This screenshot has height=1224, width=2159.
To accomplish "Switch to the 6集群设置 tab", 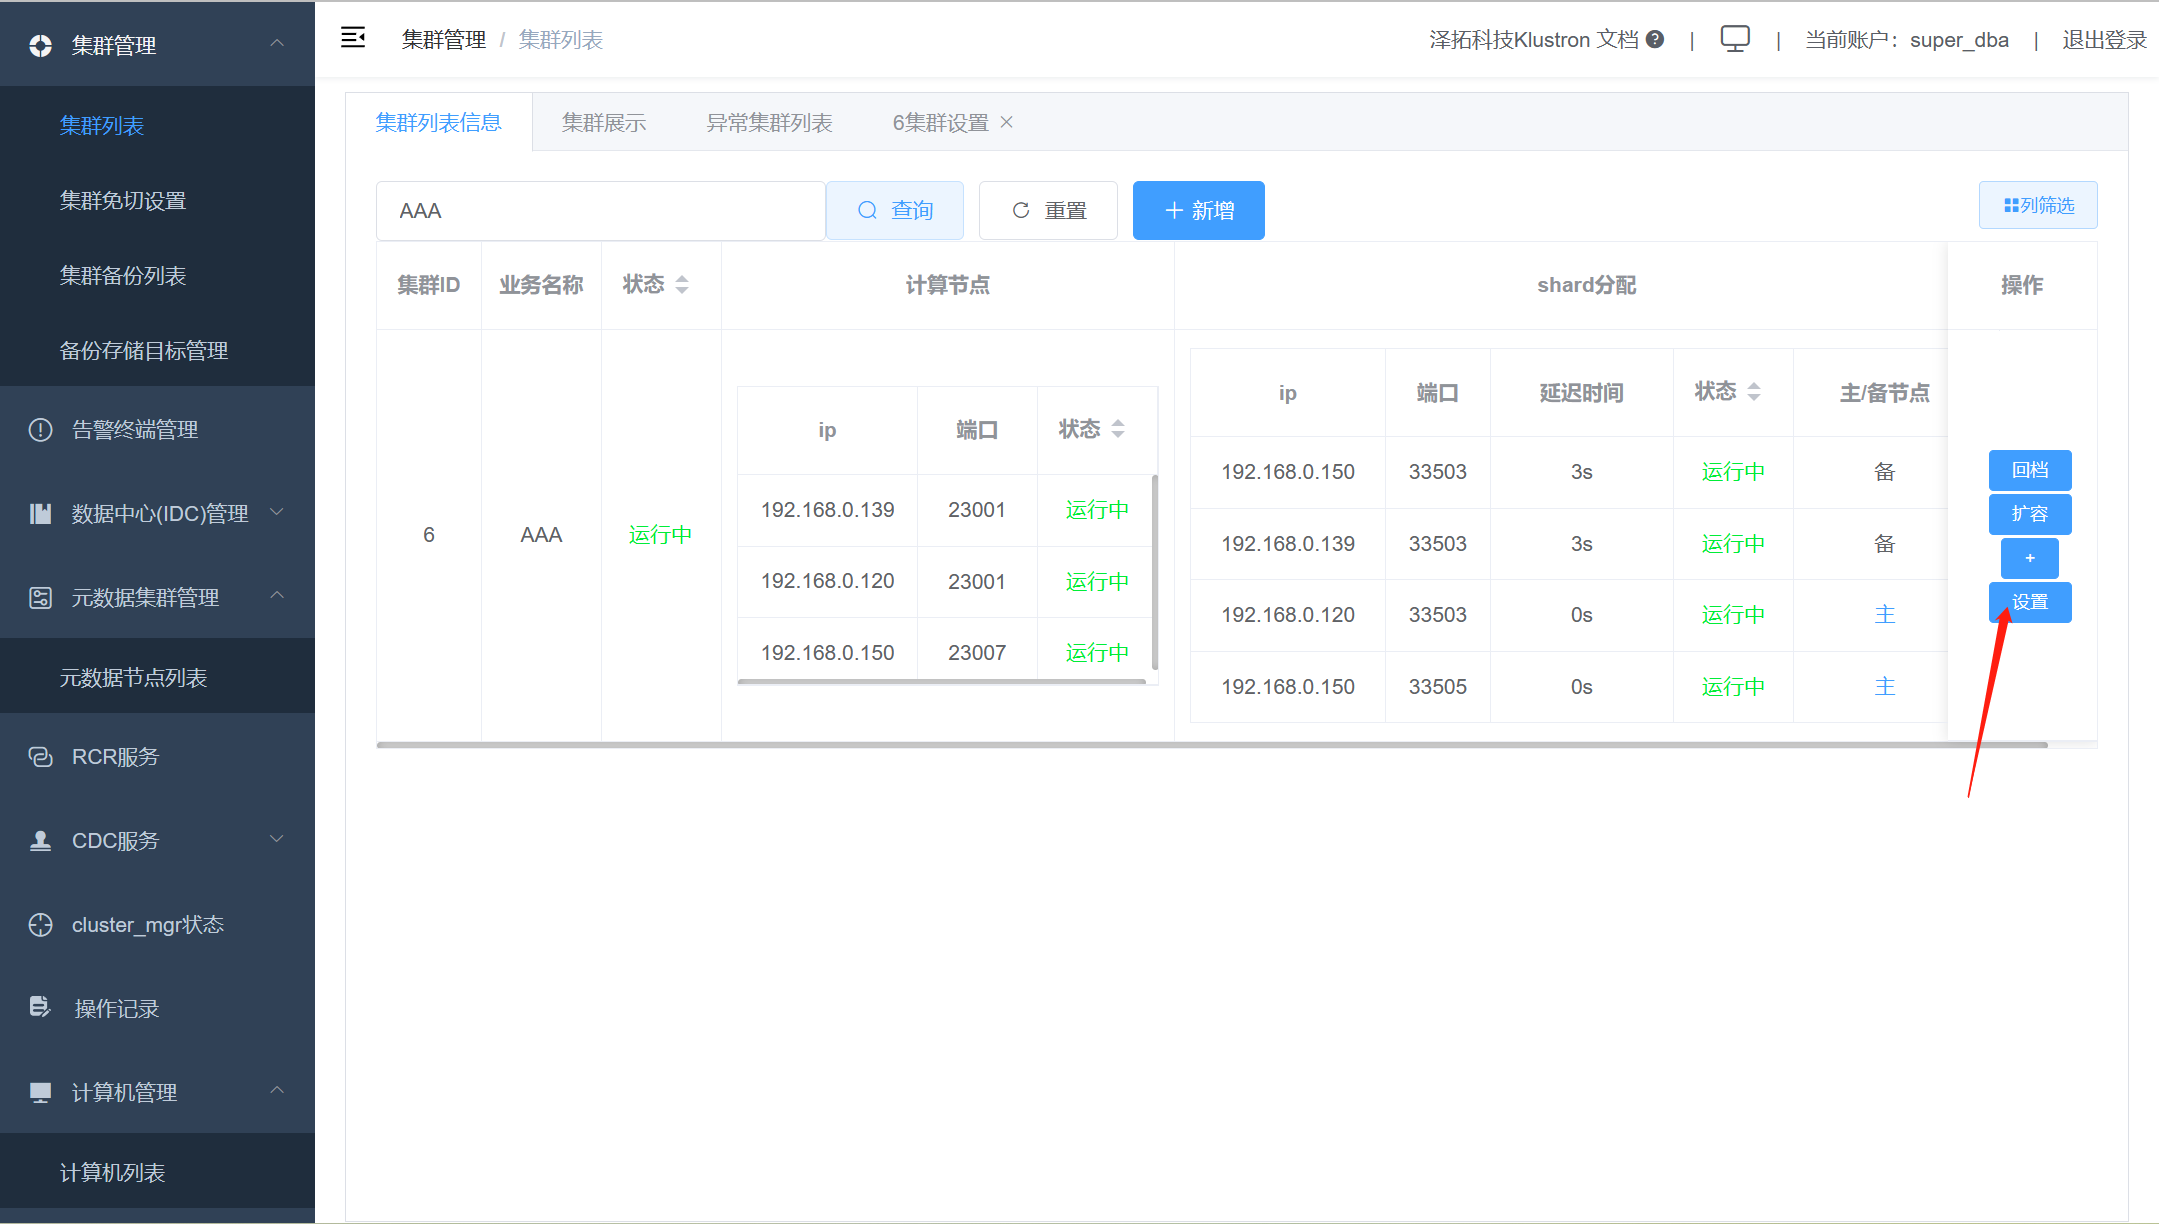I will [x=941, y=122].
